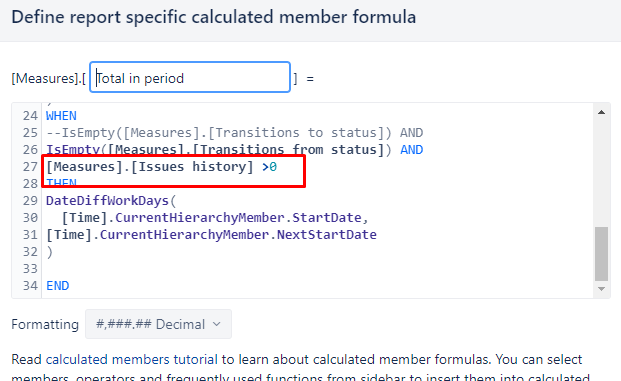This screenshot has height=381, width=621.
Task: Click the scroll down arrow of formula editor
Action: [x=601, y=289]
